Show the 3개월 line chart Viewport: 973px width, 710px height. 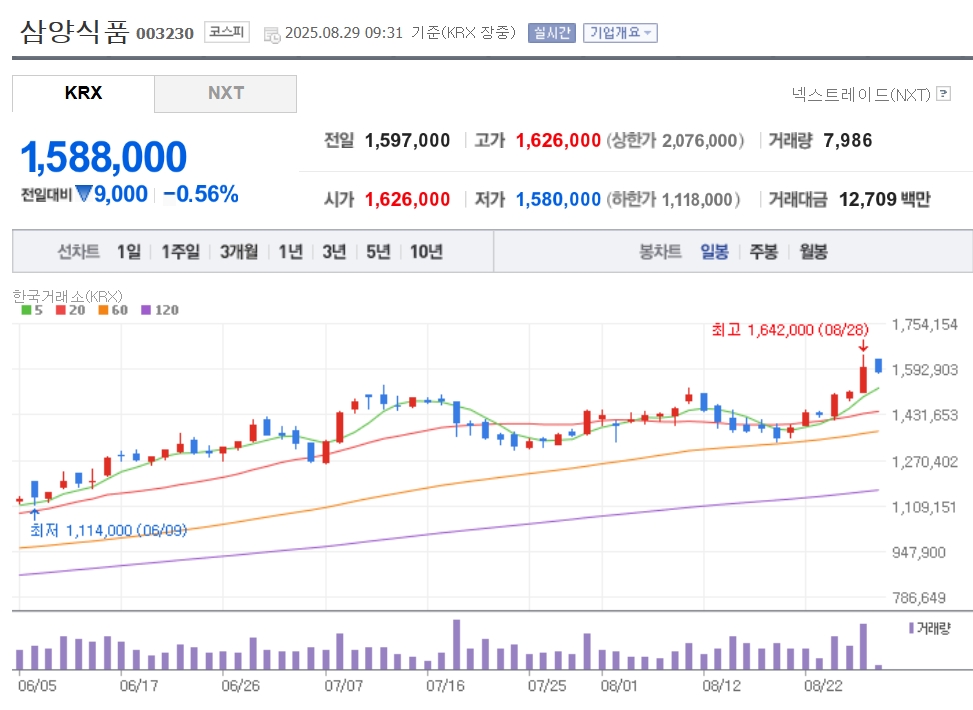(239, 251)
